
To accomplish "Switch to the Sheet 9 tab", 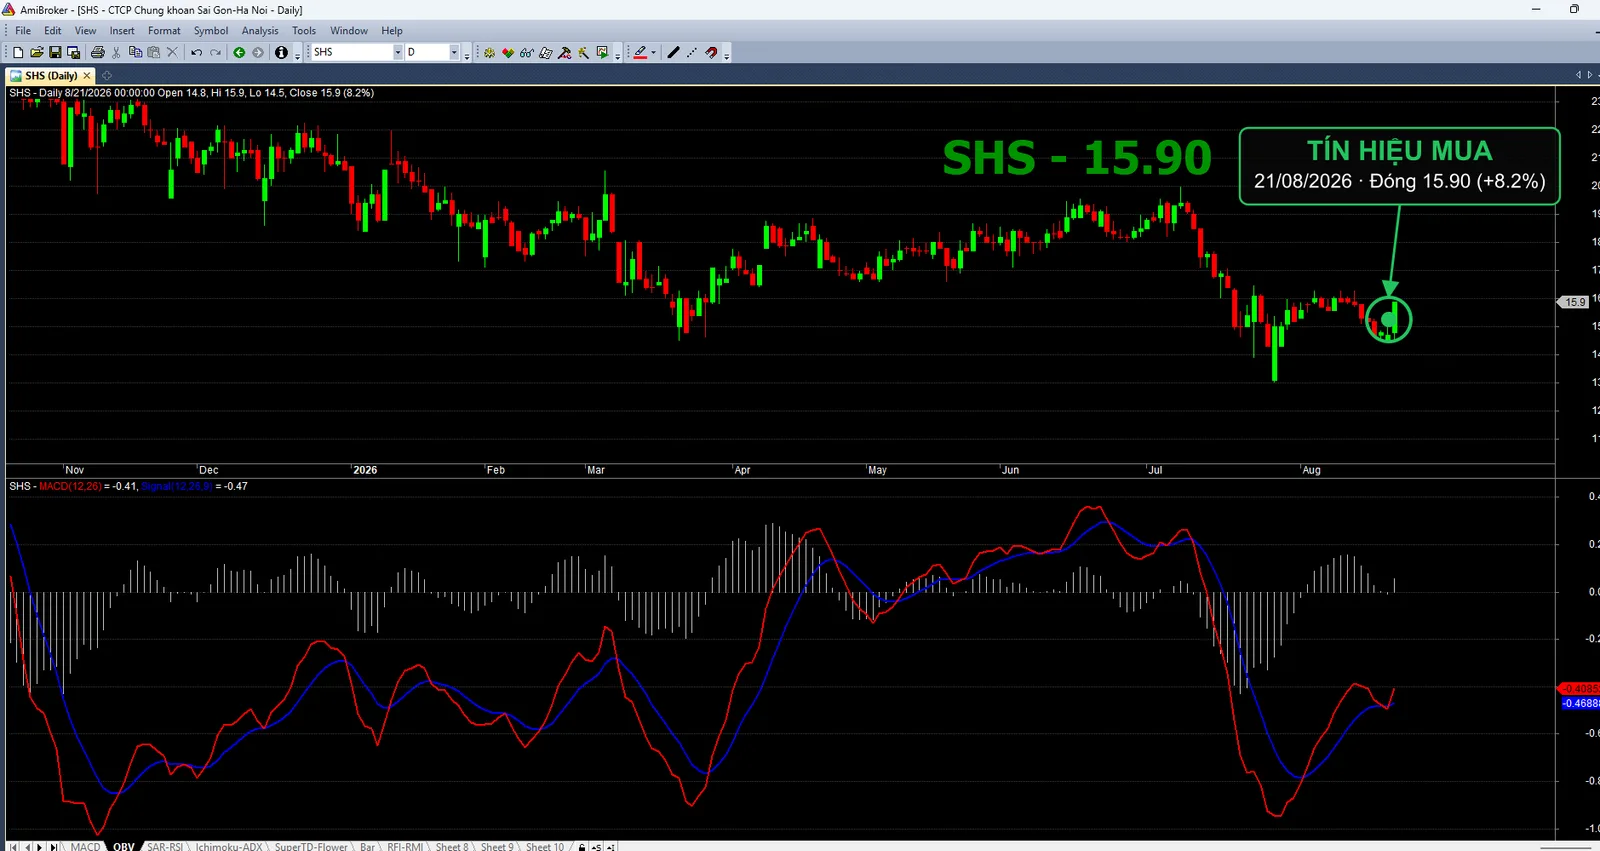I will [497, 846].
